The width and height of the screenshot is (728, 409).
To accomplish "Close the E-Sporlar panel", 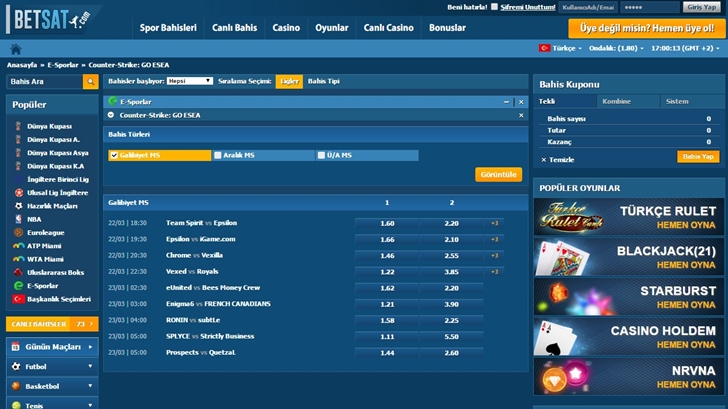I will point(521,102).
